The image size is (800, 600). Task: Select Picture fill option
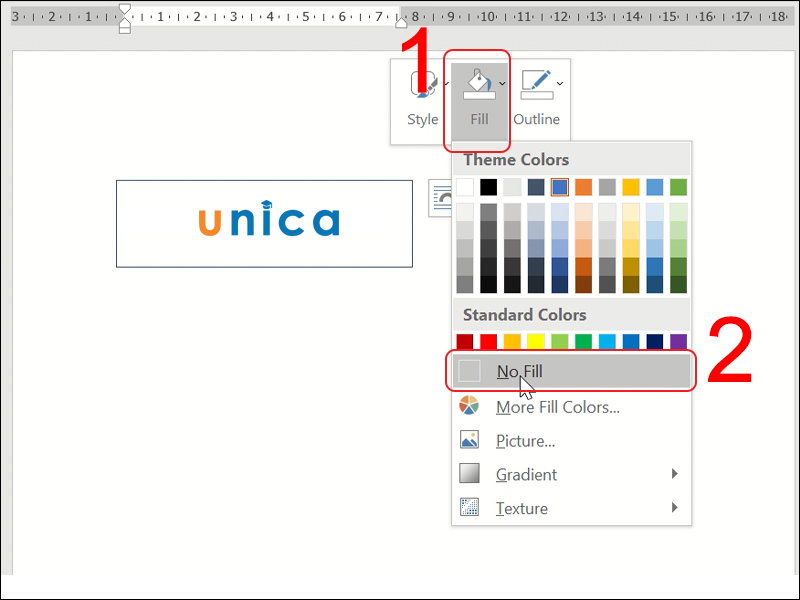(571, 440)
